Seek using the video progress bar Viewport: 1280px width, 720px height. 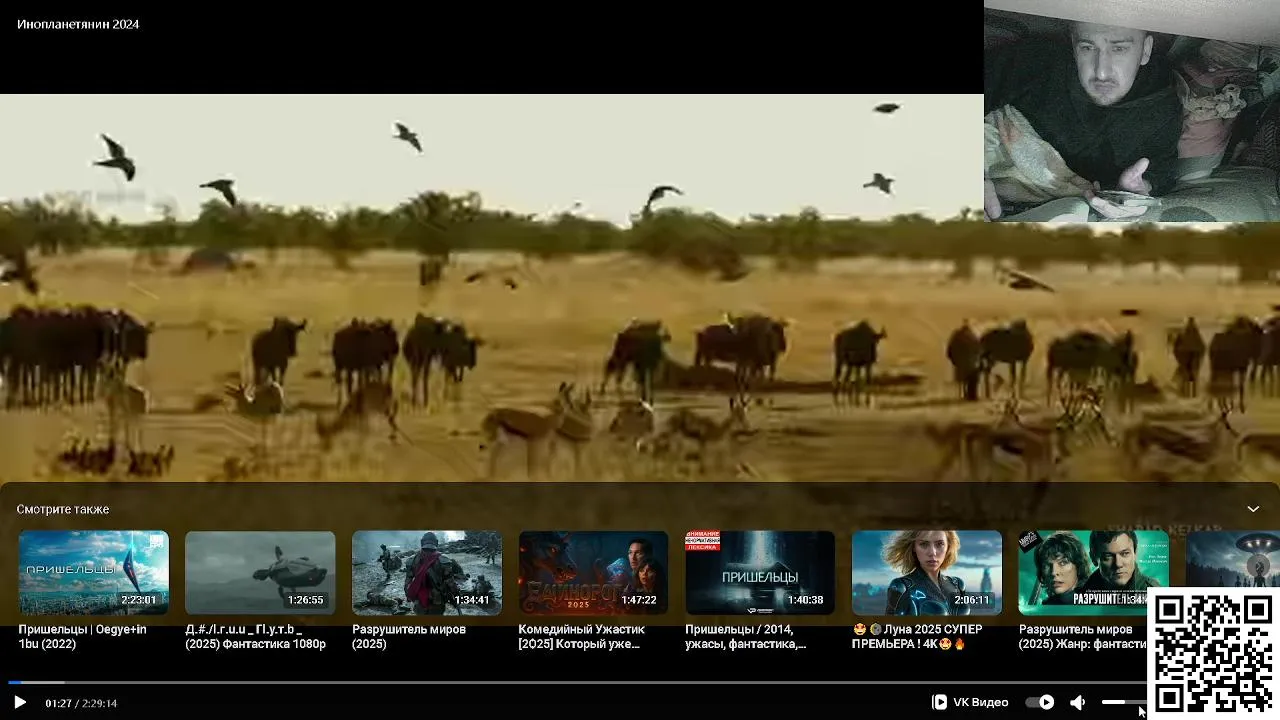pyautogui.click(x=576, y=683)
